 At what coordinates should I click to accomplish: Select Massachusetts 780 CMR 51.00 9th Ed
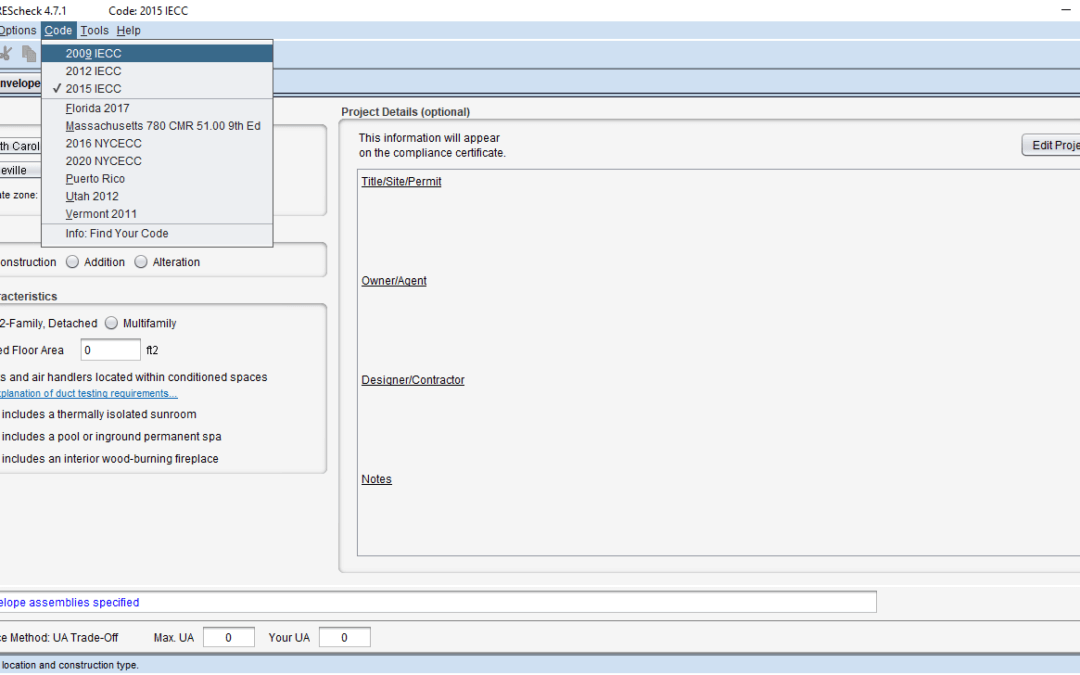[163, 126]
